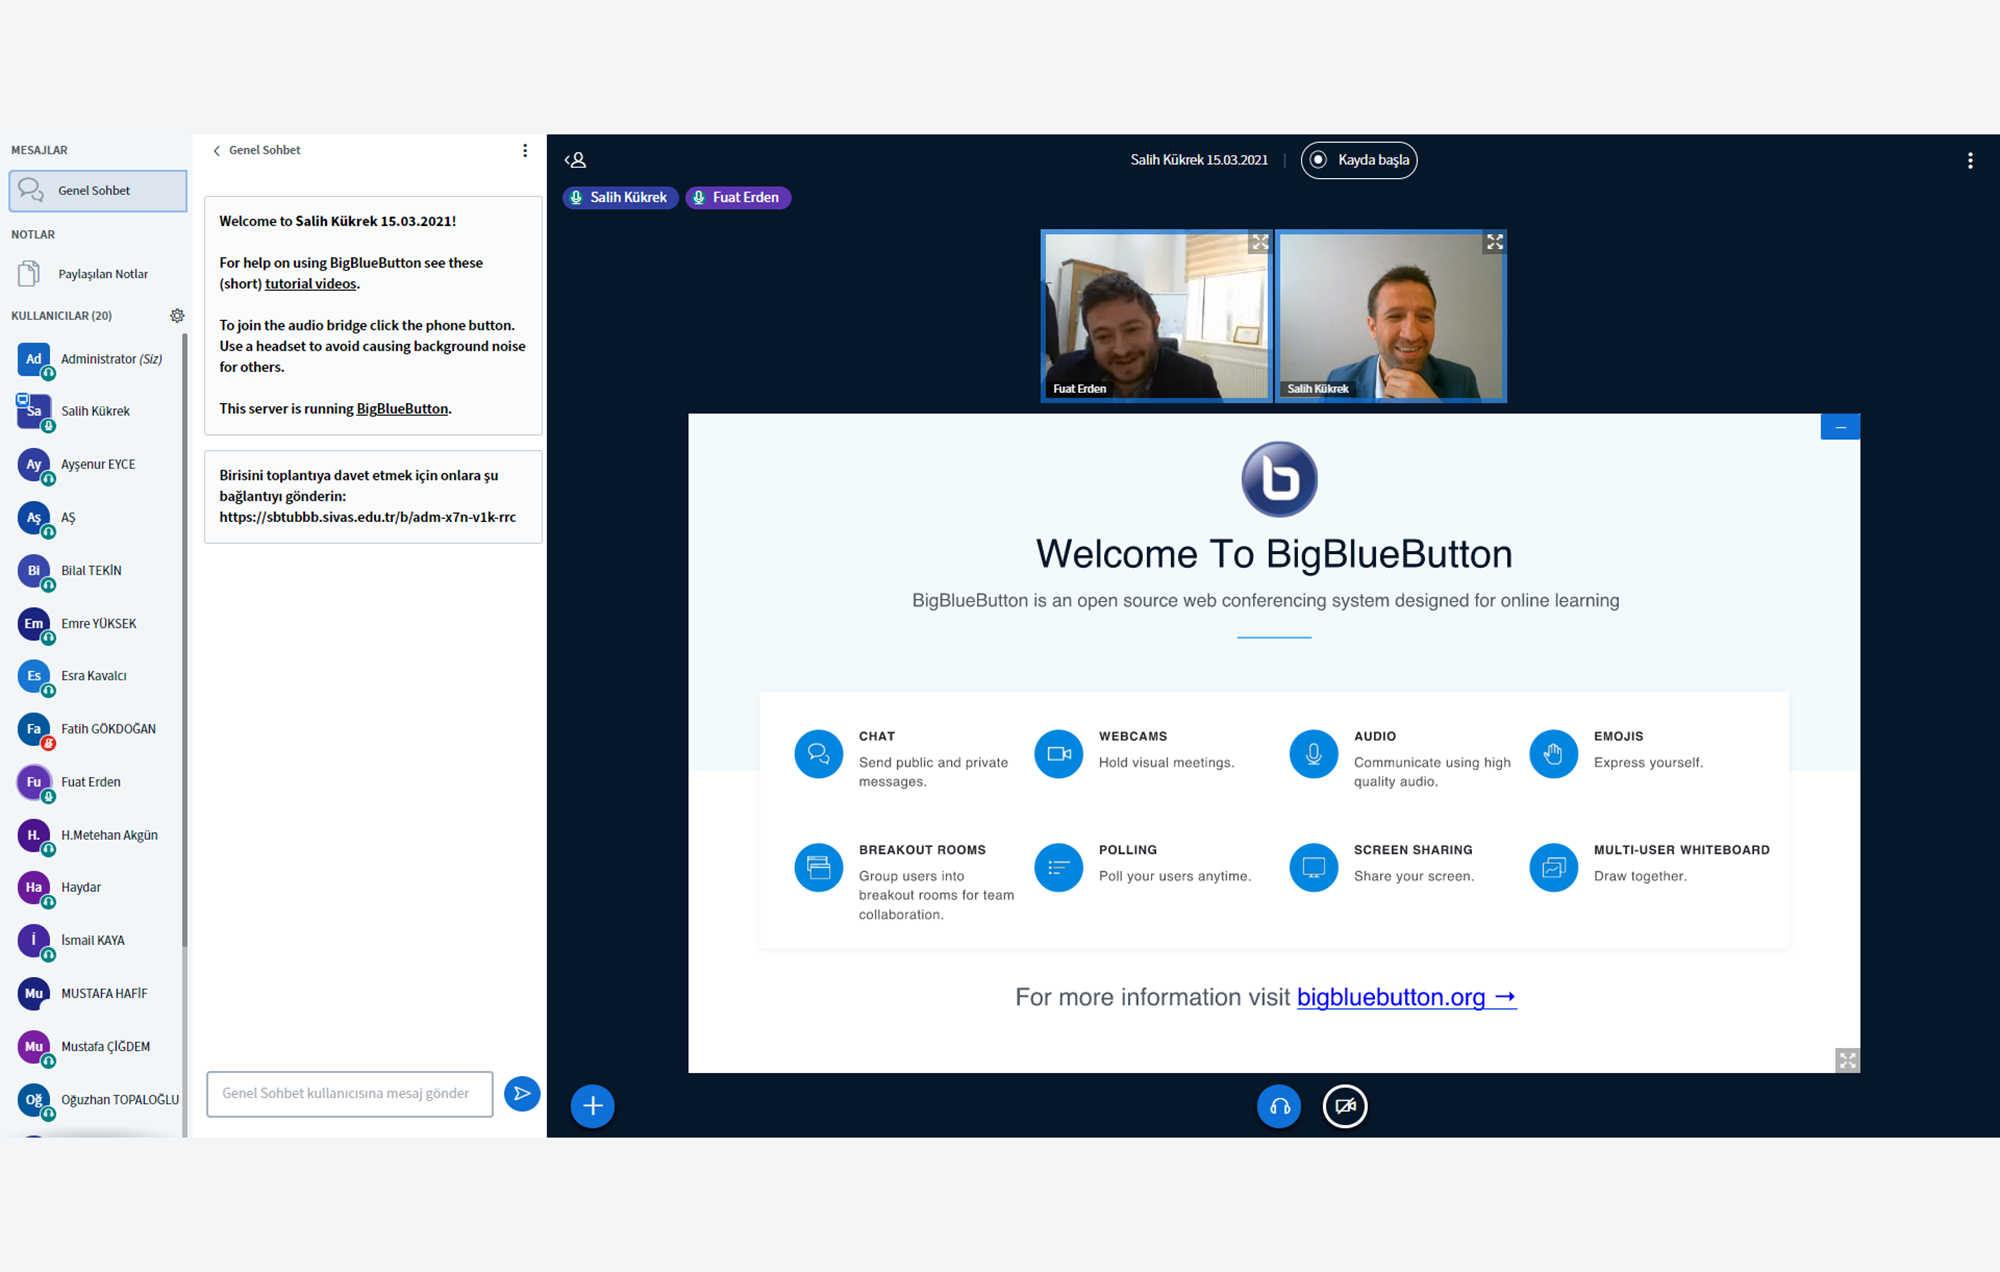Open the main options menu in the top right

(1970, 160)
